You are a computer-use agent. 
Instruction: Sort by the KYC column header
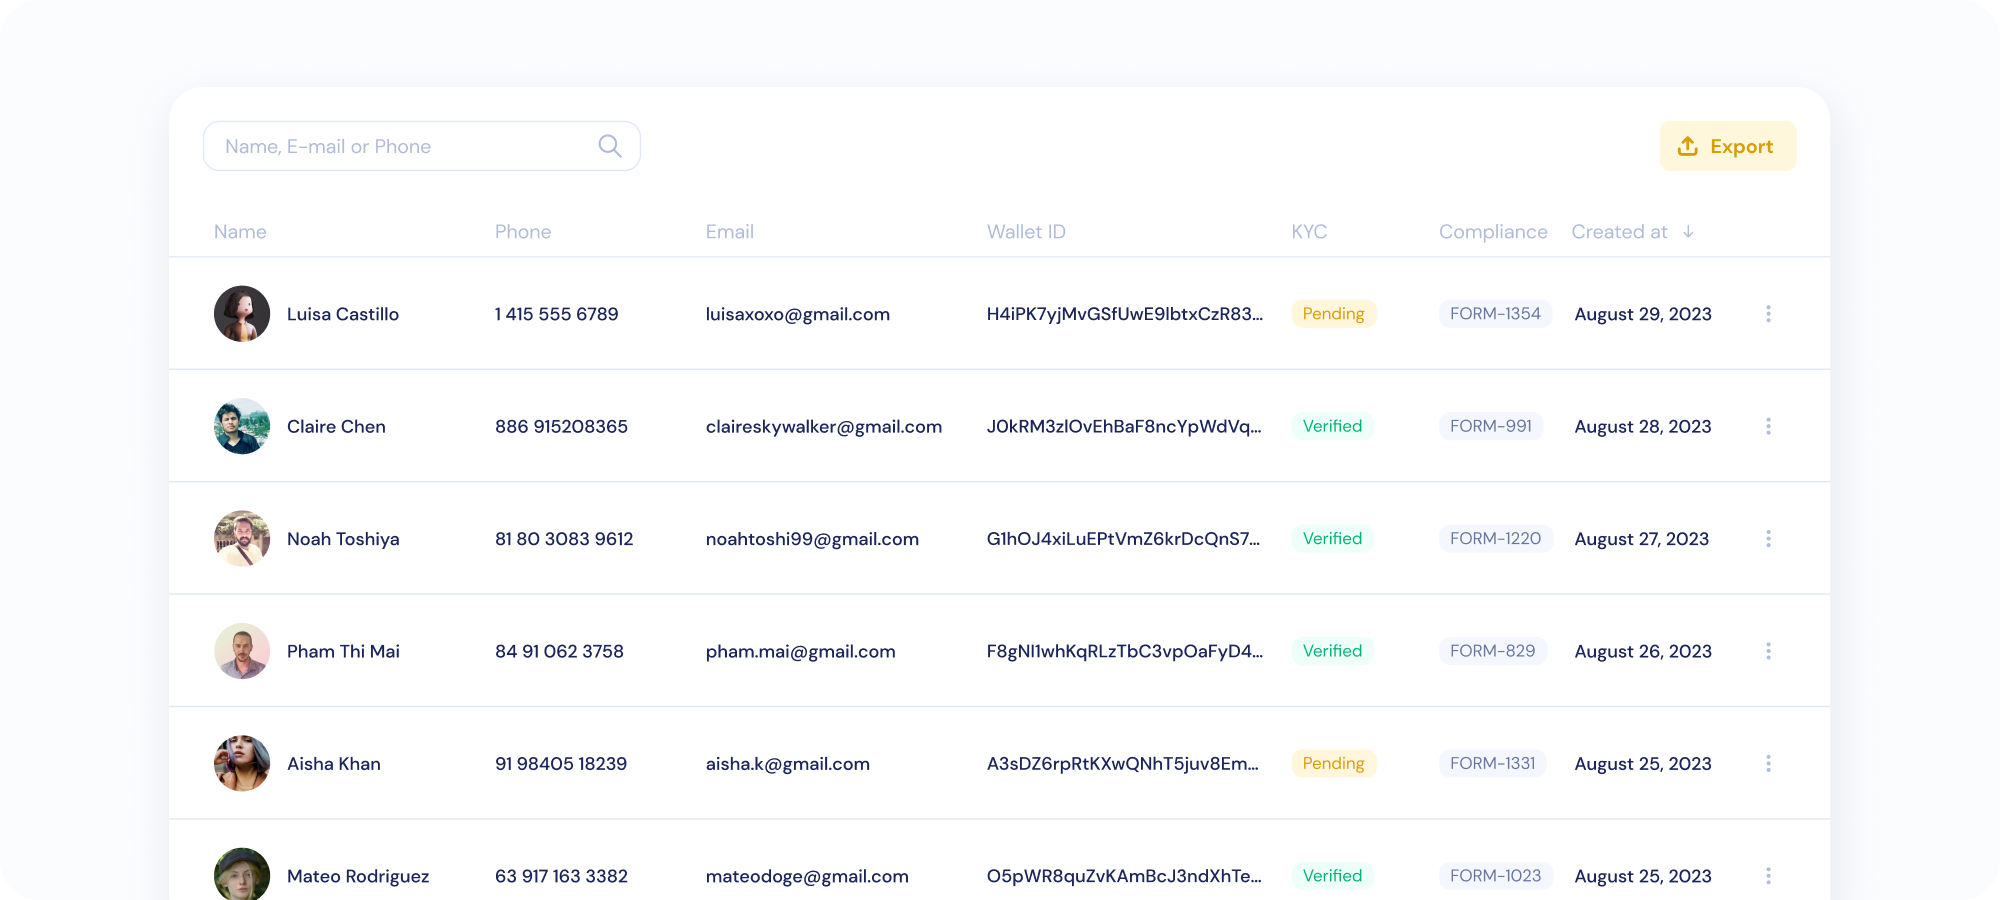[x=1309, y=232]
